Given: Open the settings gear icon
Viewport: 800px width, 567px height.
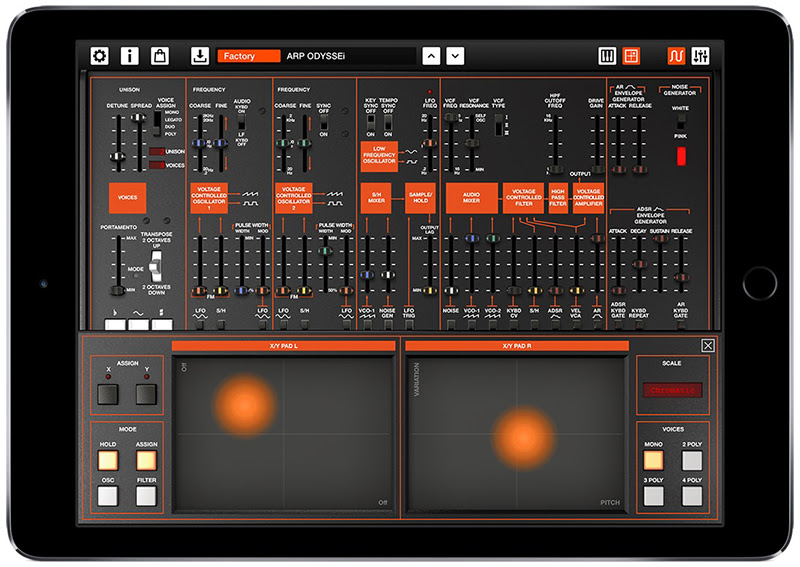Looking at the screenshot, I should coord(99,56).
